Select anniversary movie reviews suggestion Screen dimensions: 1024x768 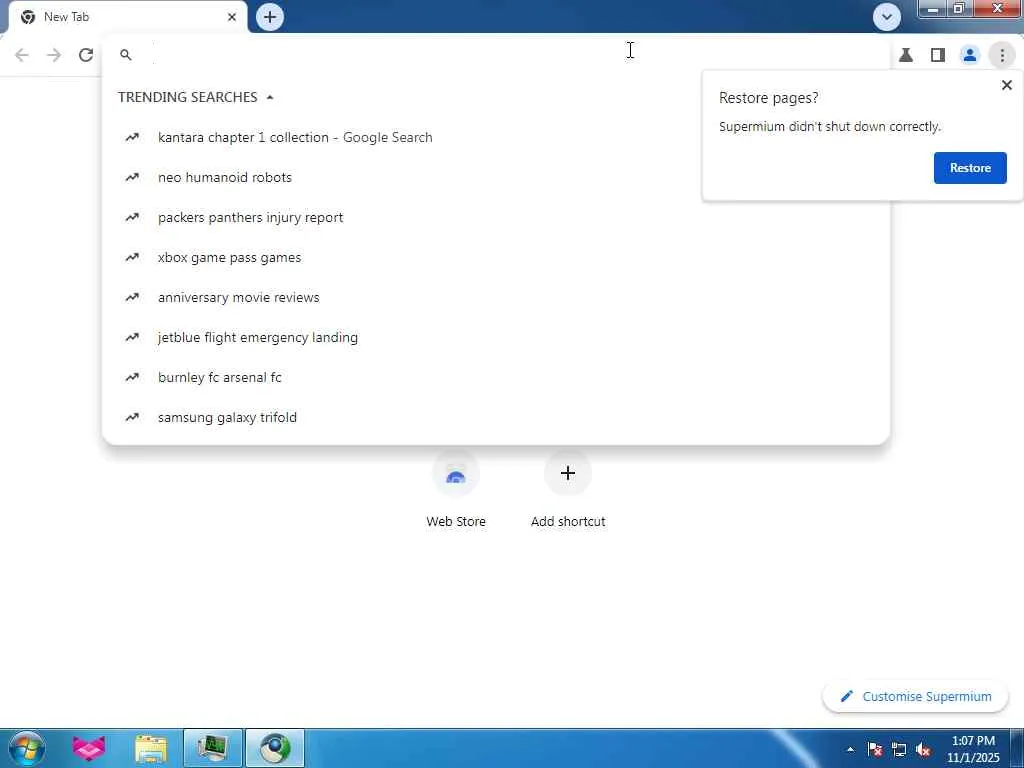pos(496,297)
